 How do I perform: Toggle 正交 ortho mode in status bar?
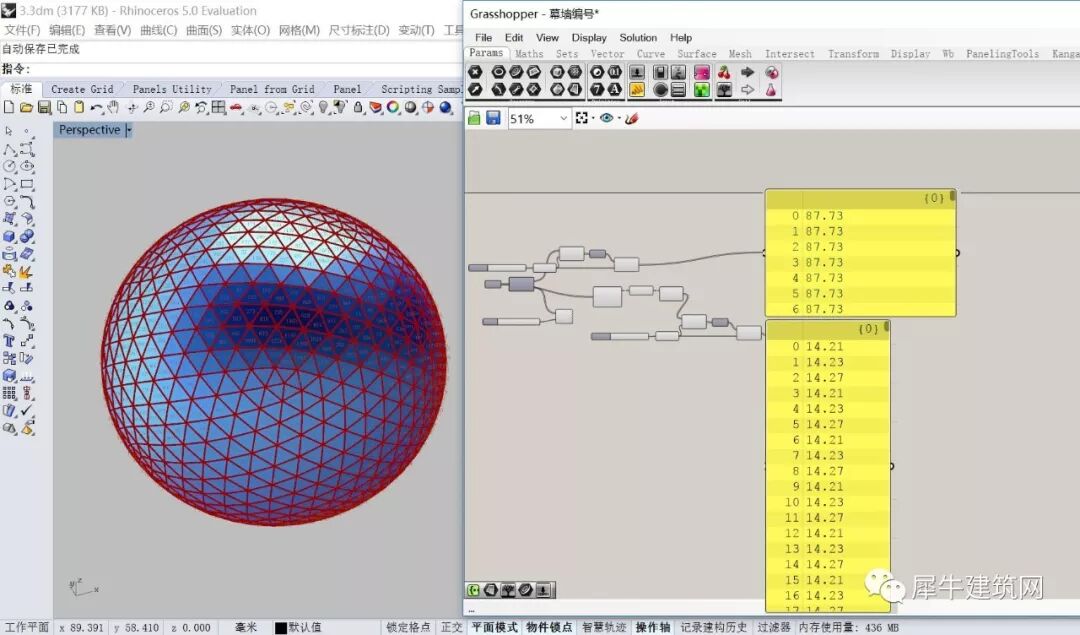pyautogui.click(x=451, y=627)
